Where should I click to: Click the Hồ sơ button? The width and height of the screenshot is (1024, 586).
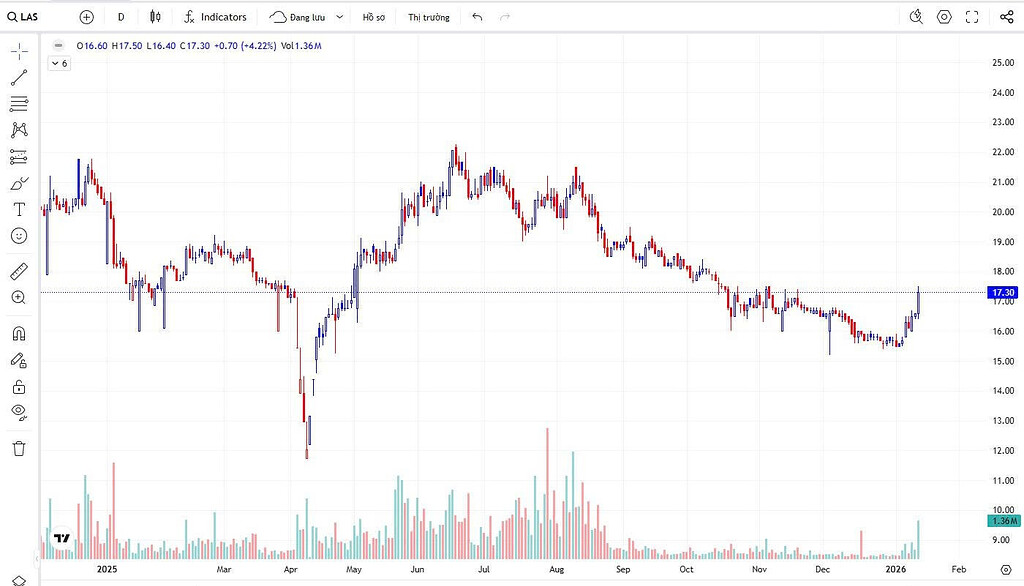click(374, 17)
